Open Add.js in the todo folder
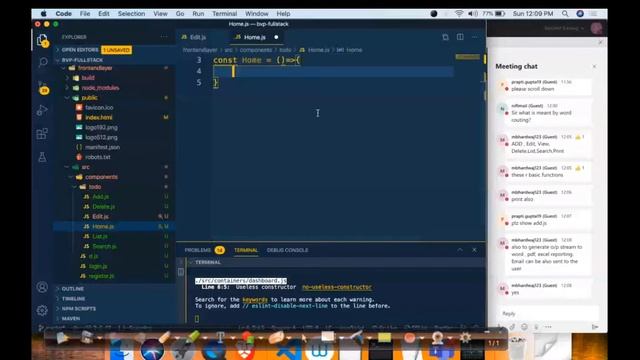The image size is (640, 360). point(100,197)
